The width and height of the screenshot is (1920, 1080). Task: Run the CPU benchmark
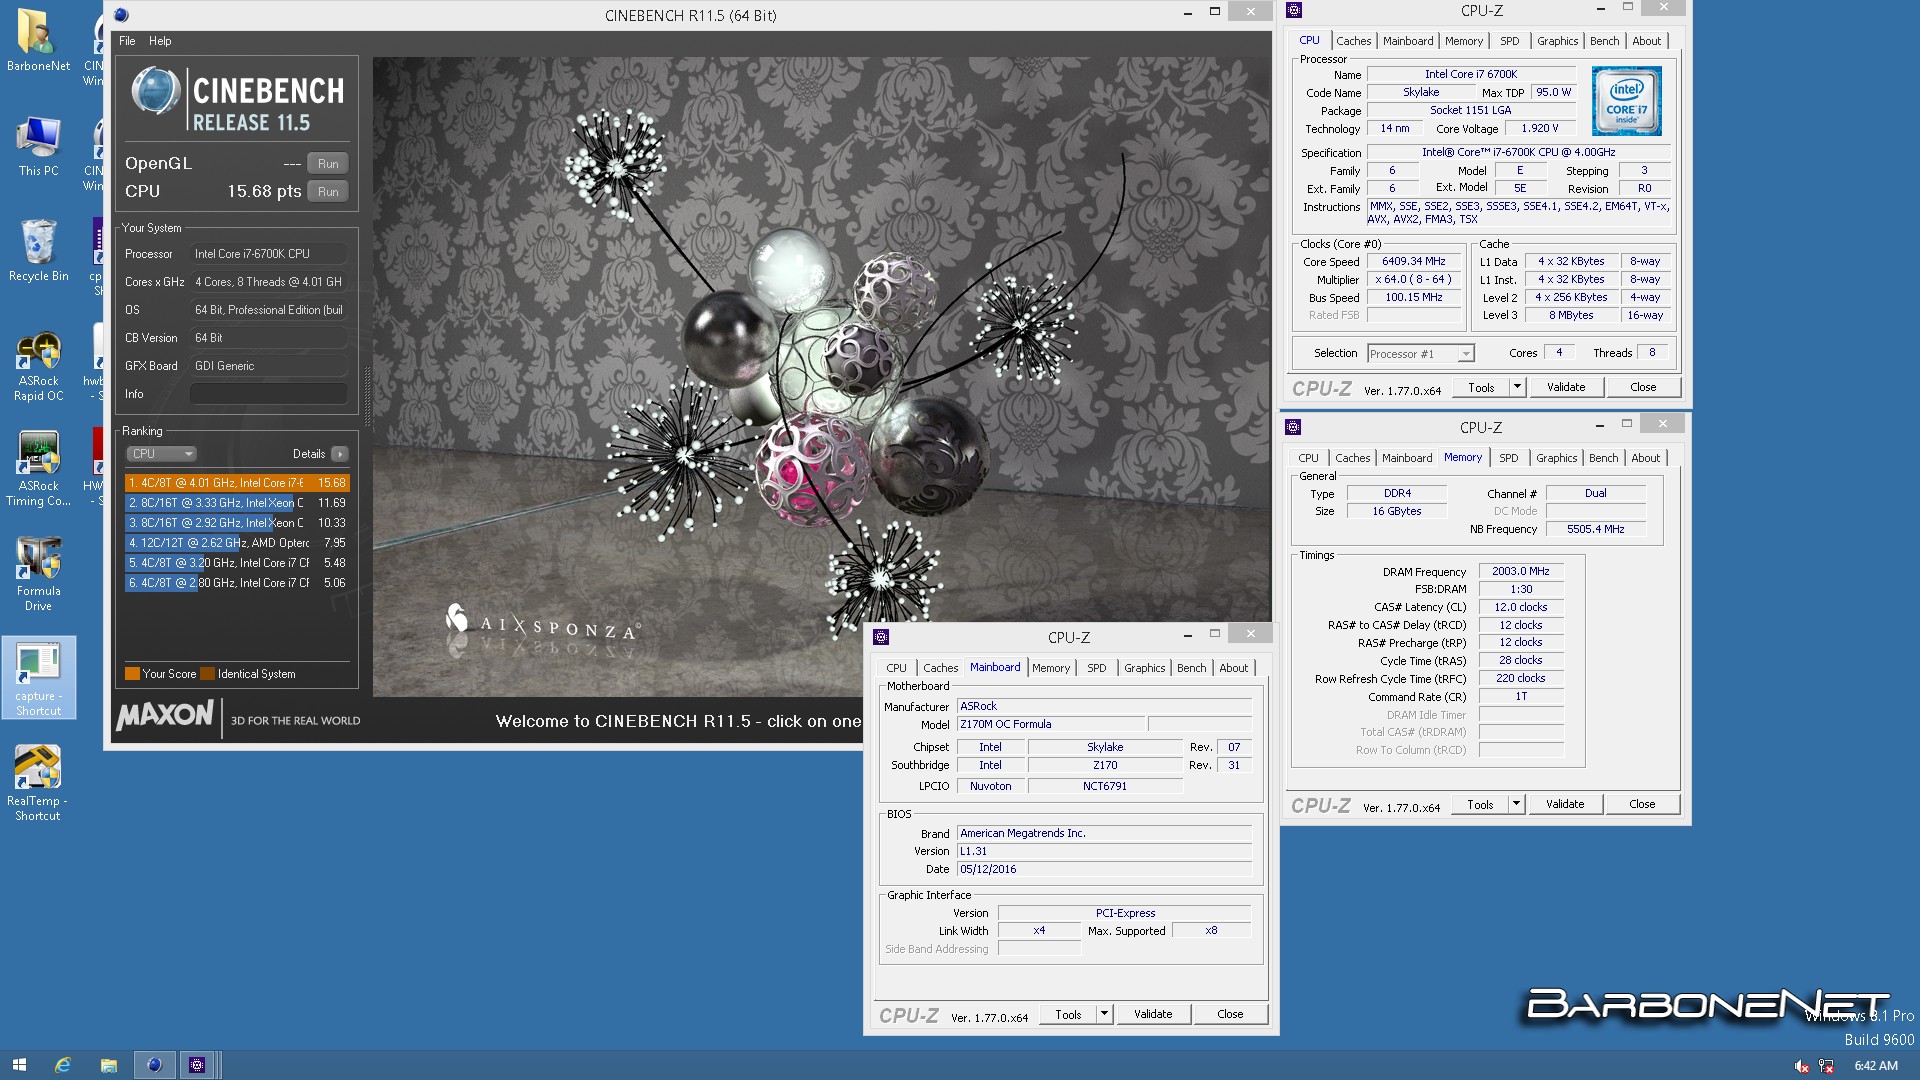(328, 191)
